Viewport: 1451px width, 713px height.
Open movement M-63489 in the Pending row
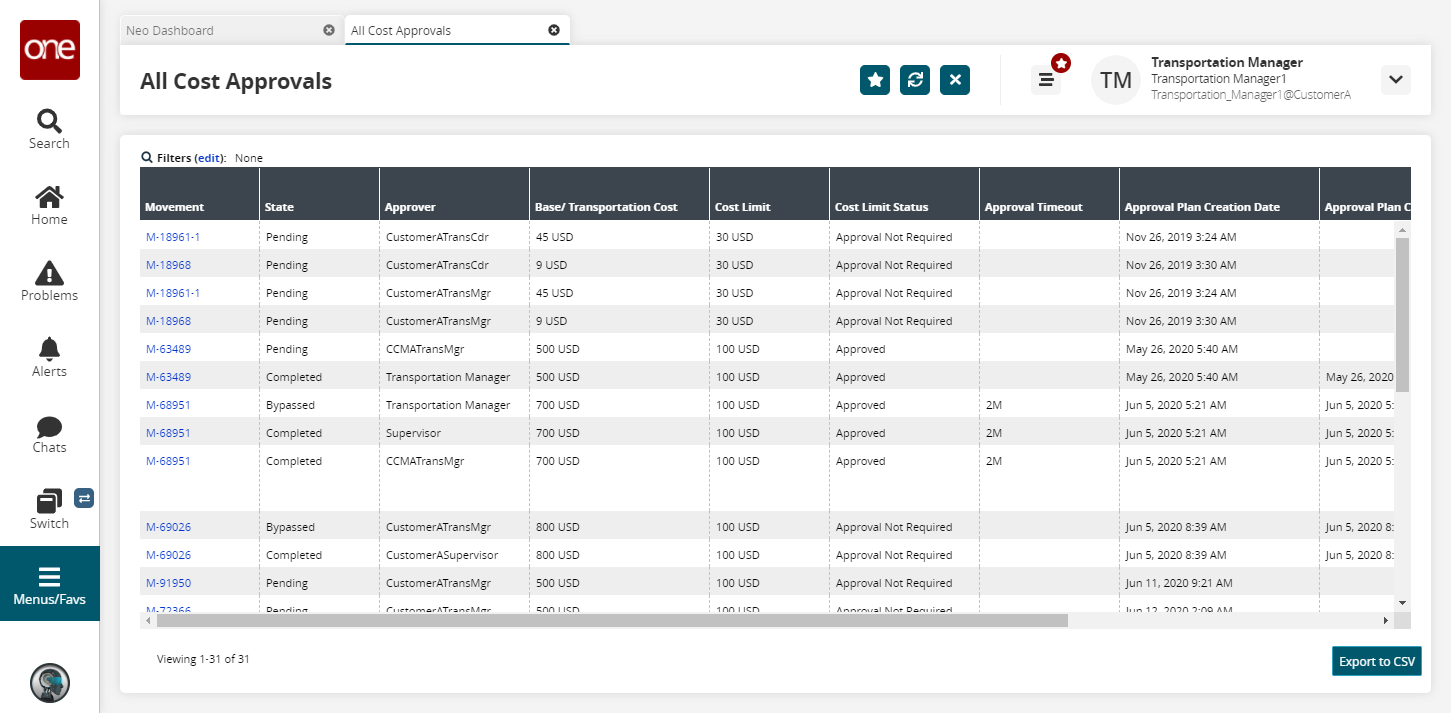point(168,349)
